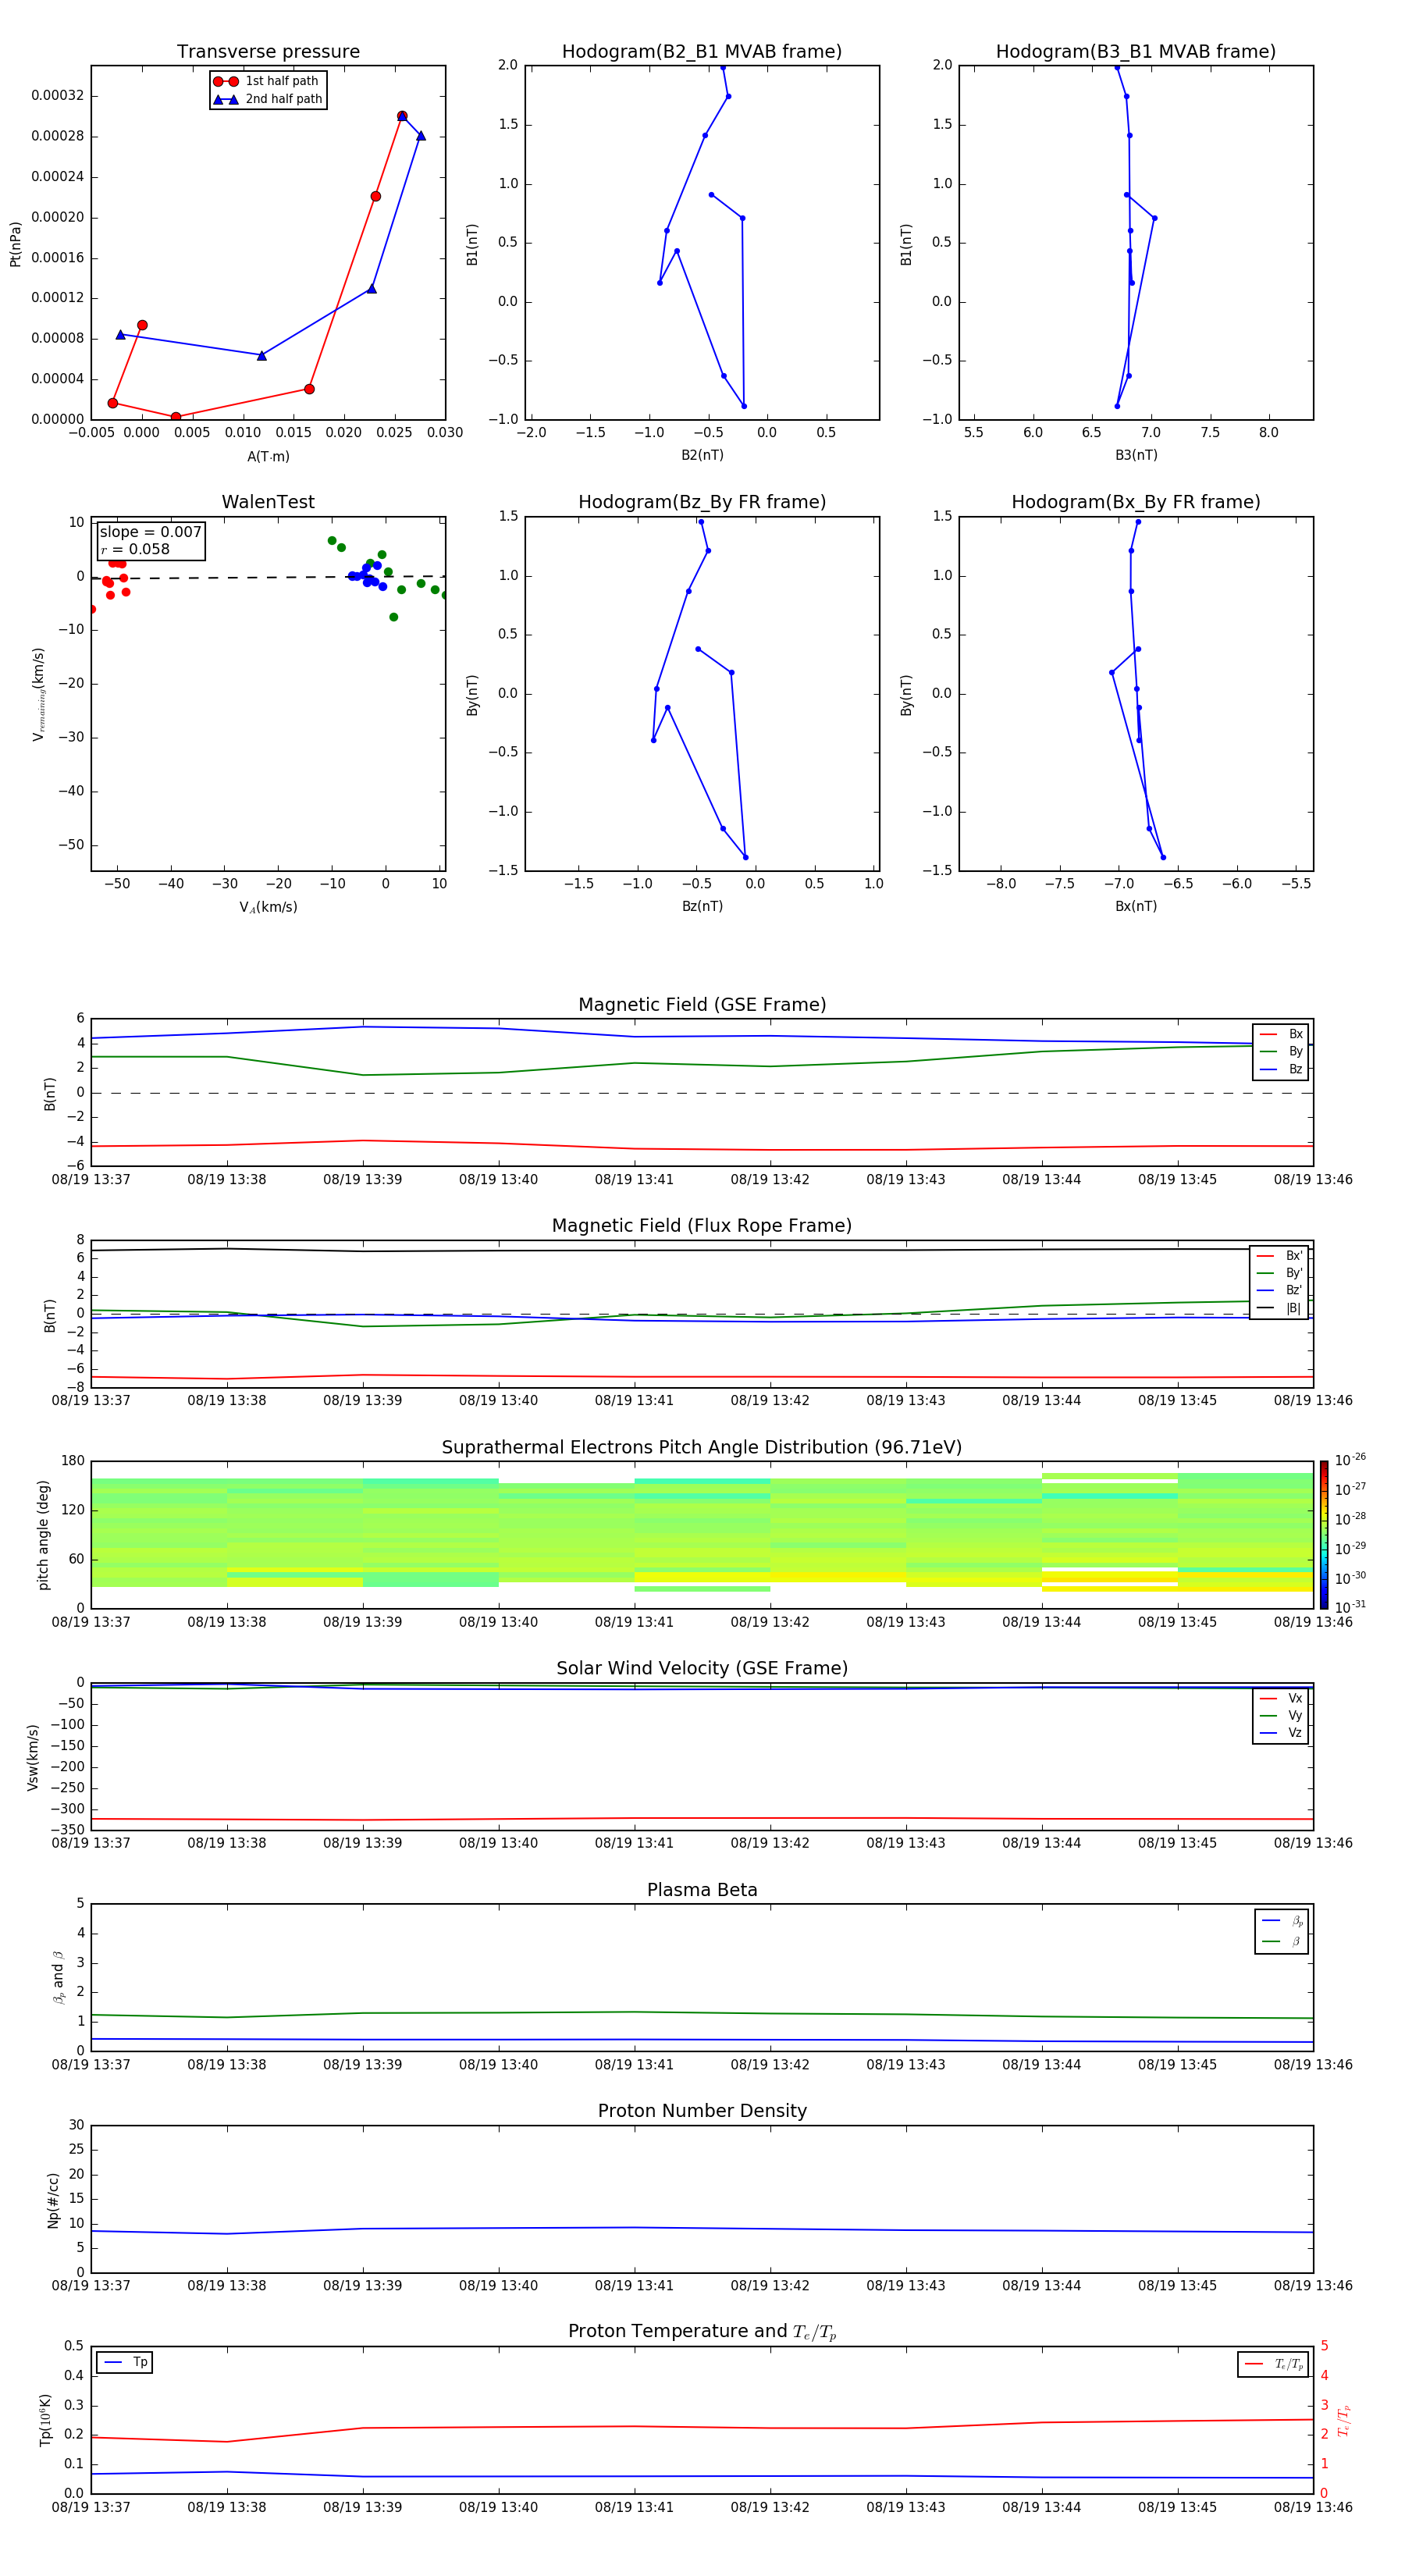This screenshot has height=2576, width=1405.
Task: Click the 'Pt(nPa)' y-axis label
Action: coord(15,243)
